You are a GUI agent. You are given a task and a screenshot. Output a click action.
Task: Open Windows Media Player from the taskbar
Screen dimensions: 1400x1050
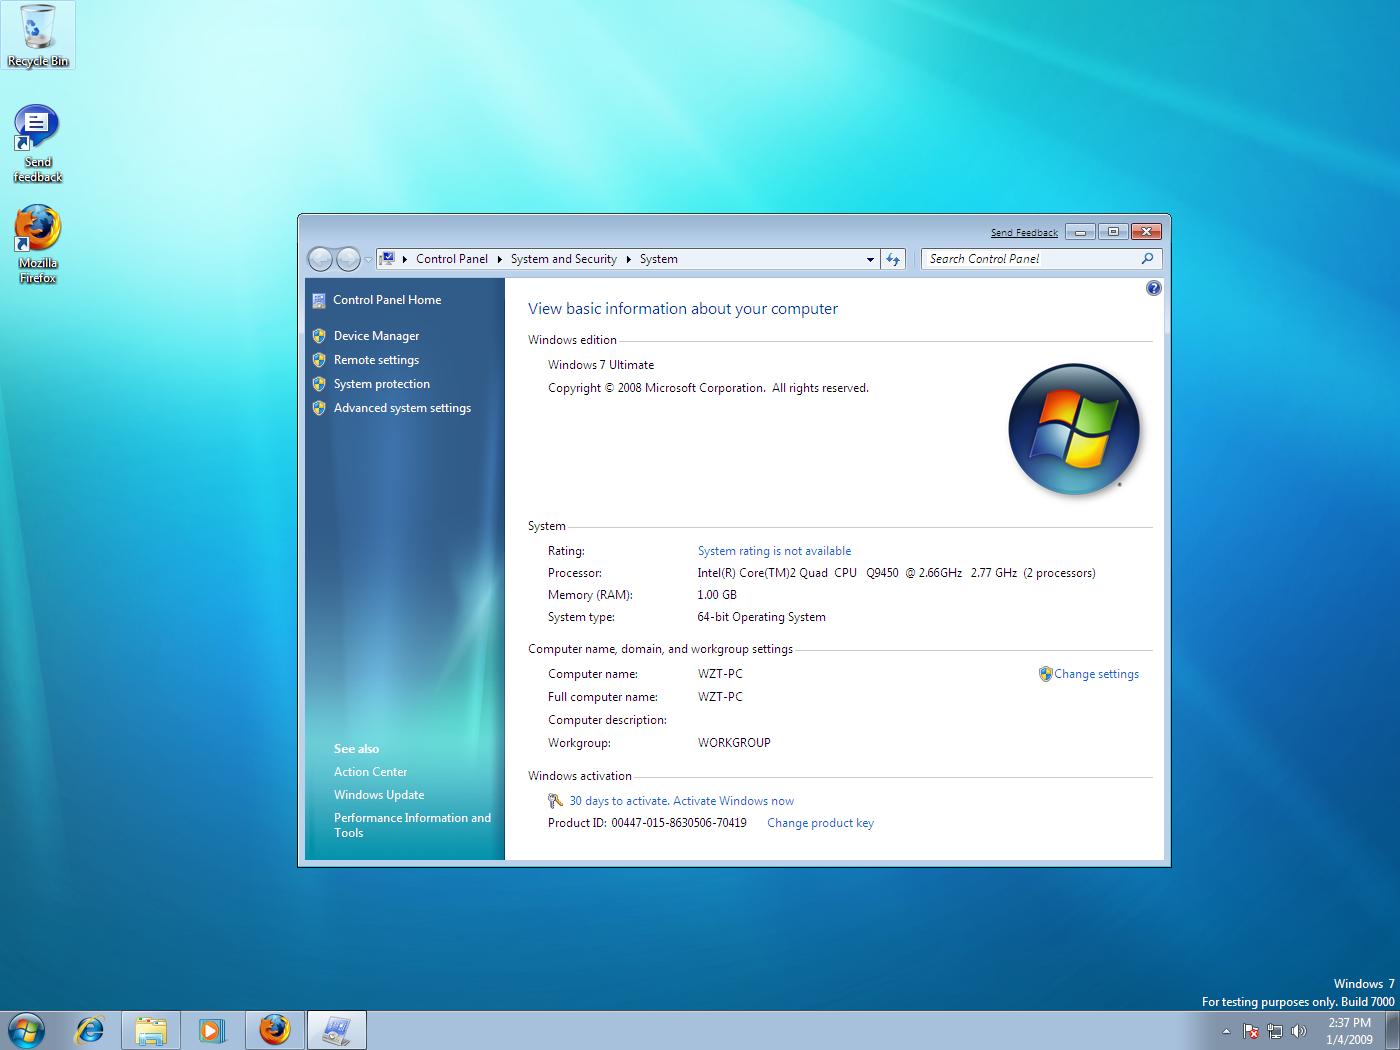[212, 1029]
